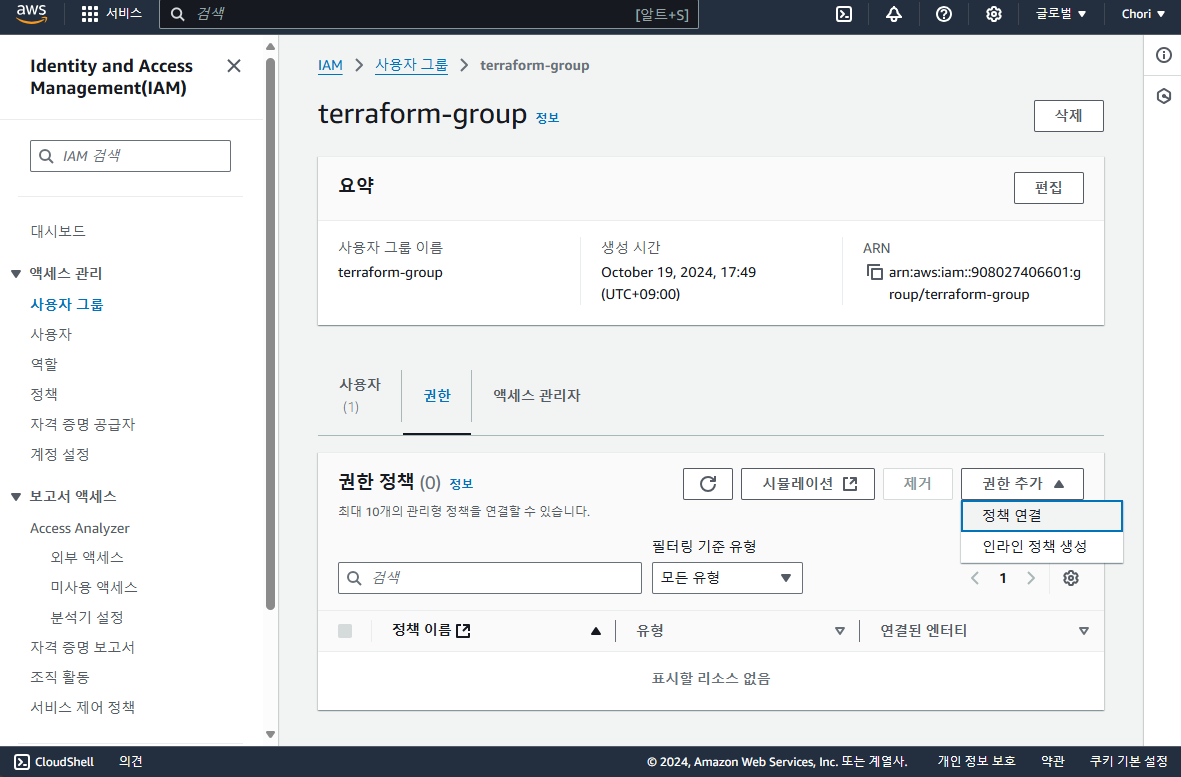This screenshot has width=1181, height=777.
Task: Switch to the 사용자 tab
Action: click(x=360, y=395)
